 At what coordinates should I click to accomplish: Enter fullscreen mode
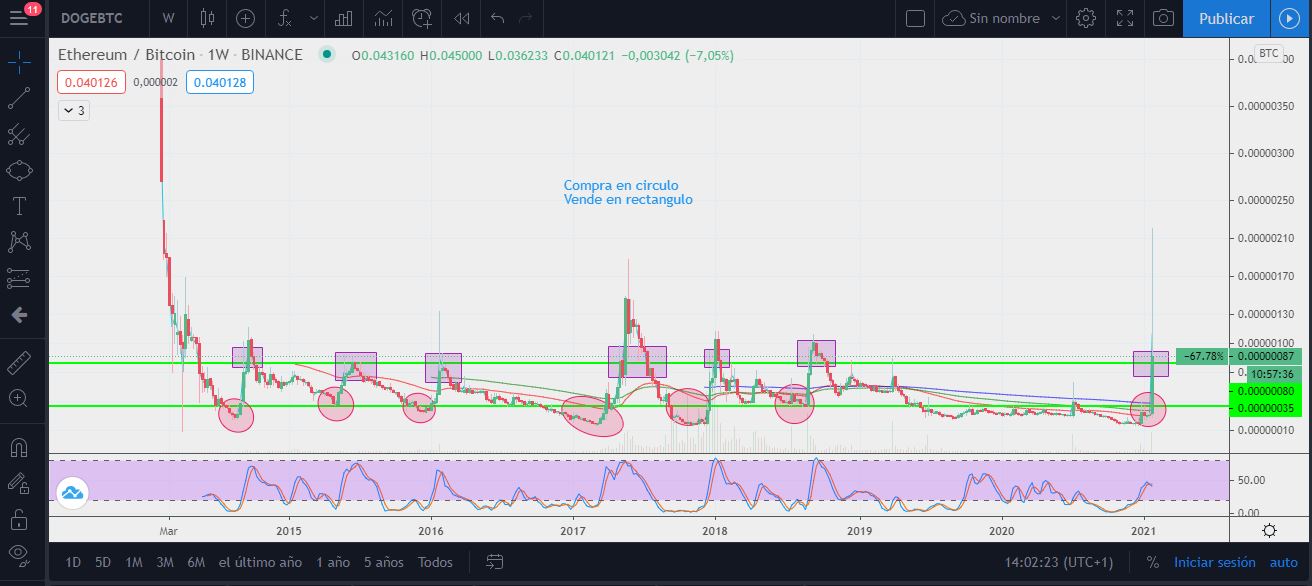click(x=1125, y=18)
